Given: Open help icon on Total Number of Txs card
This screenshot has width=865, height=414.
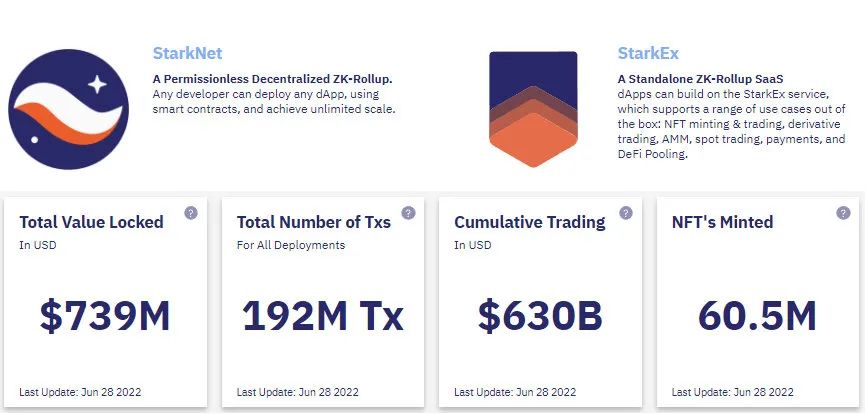Looking at the screenshot, I should coord(408,213).
